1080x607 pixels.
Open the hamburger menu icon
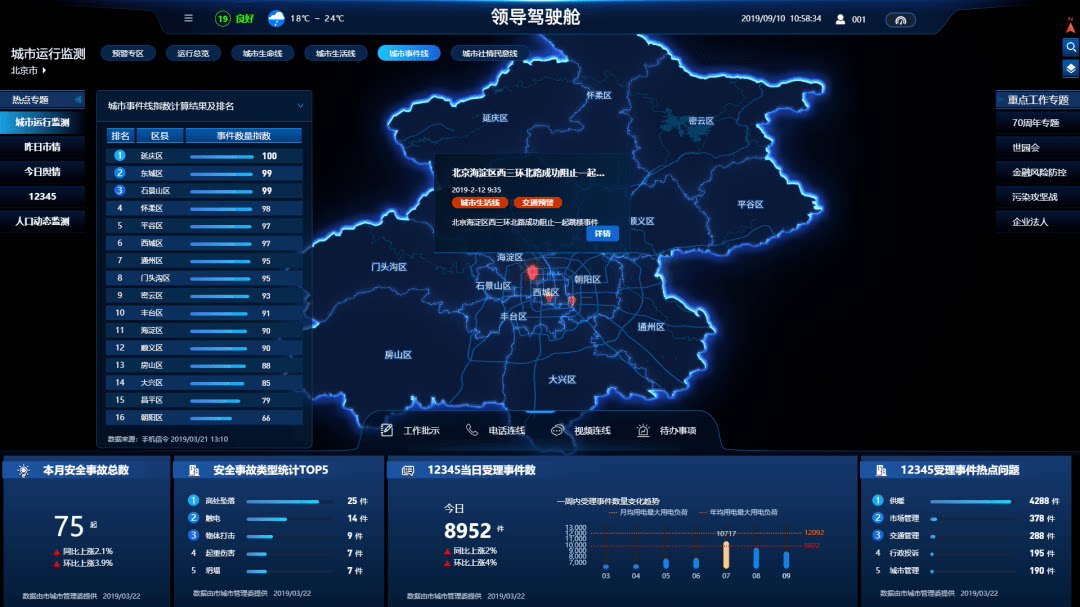click(188, 19)
